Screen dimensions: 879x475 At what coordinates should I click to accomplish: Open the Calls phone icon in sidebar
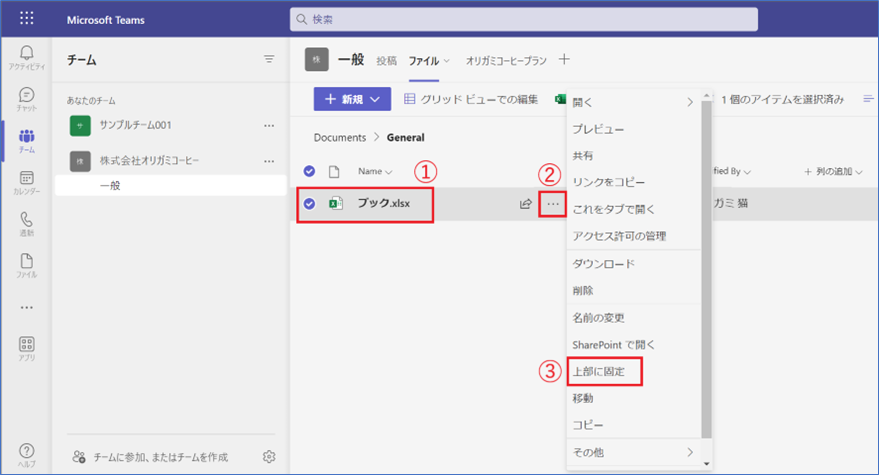27,223
